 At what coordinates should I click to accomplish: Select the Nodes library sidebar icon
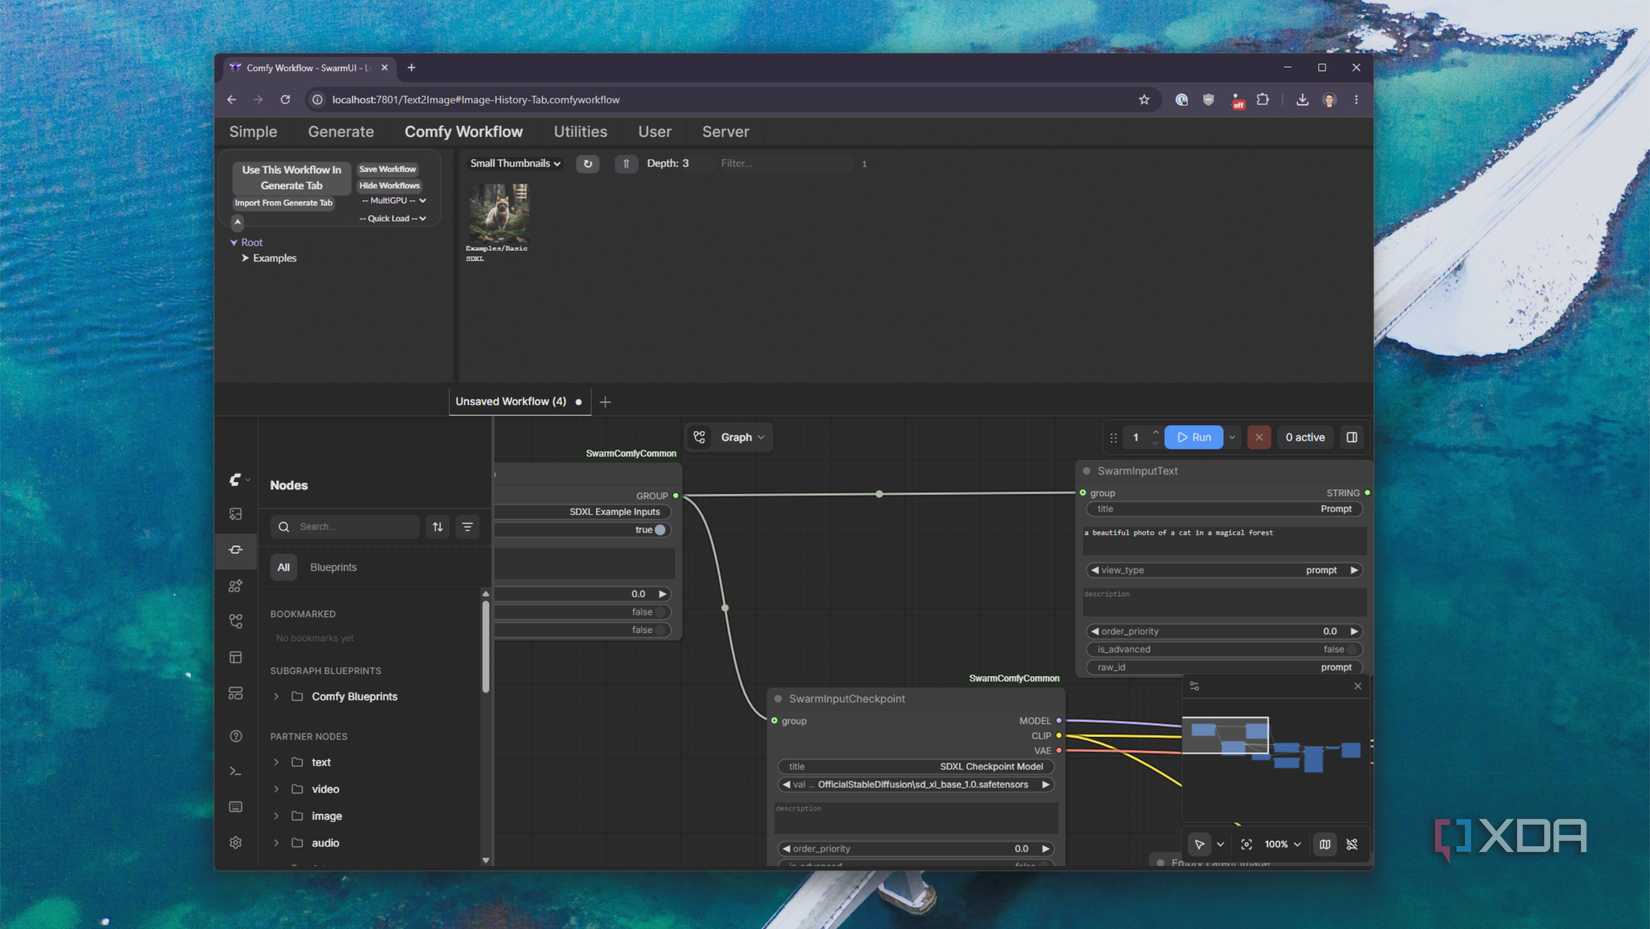point(236,550)
